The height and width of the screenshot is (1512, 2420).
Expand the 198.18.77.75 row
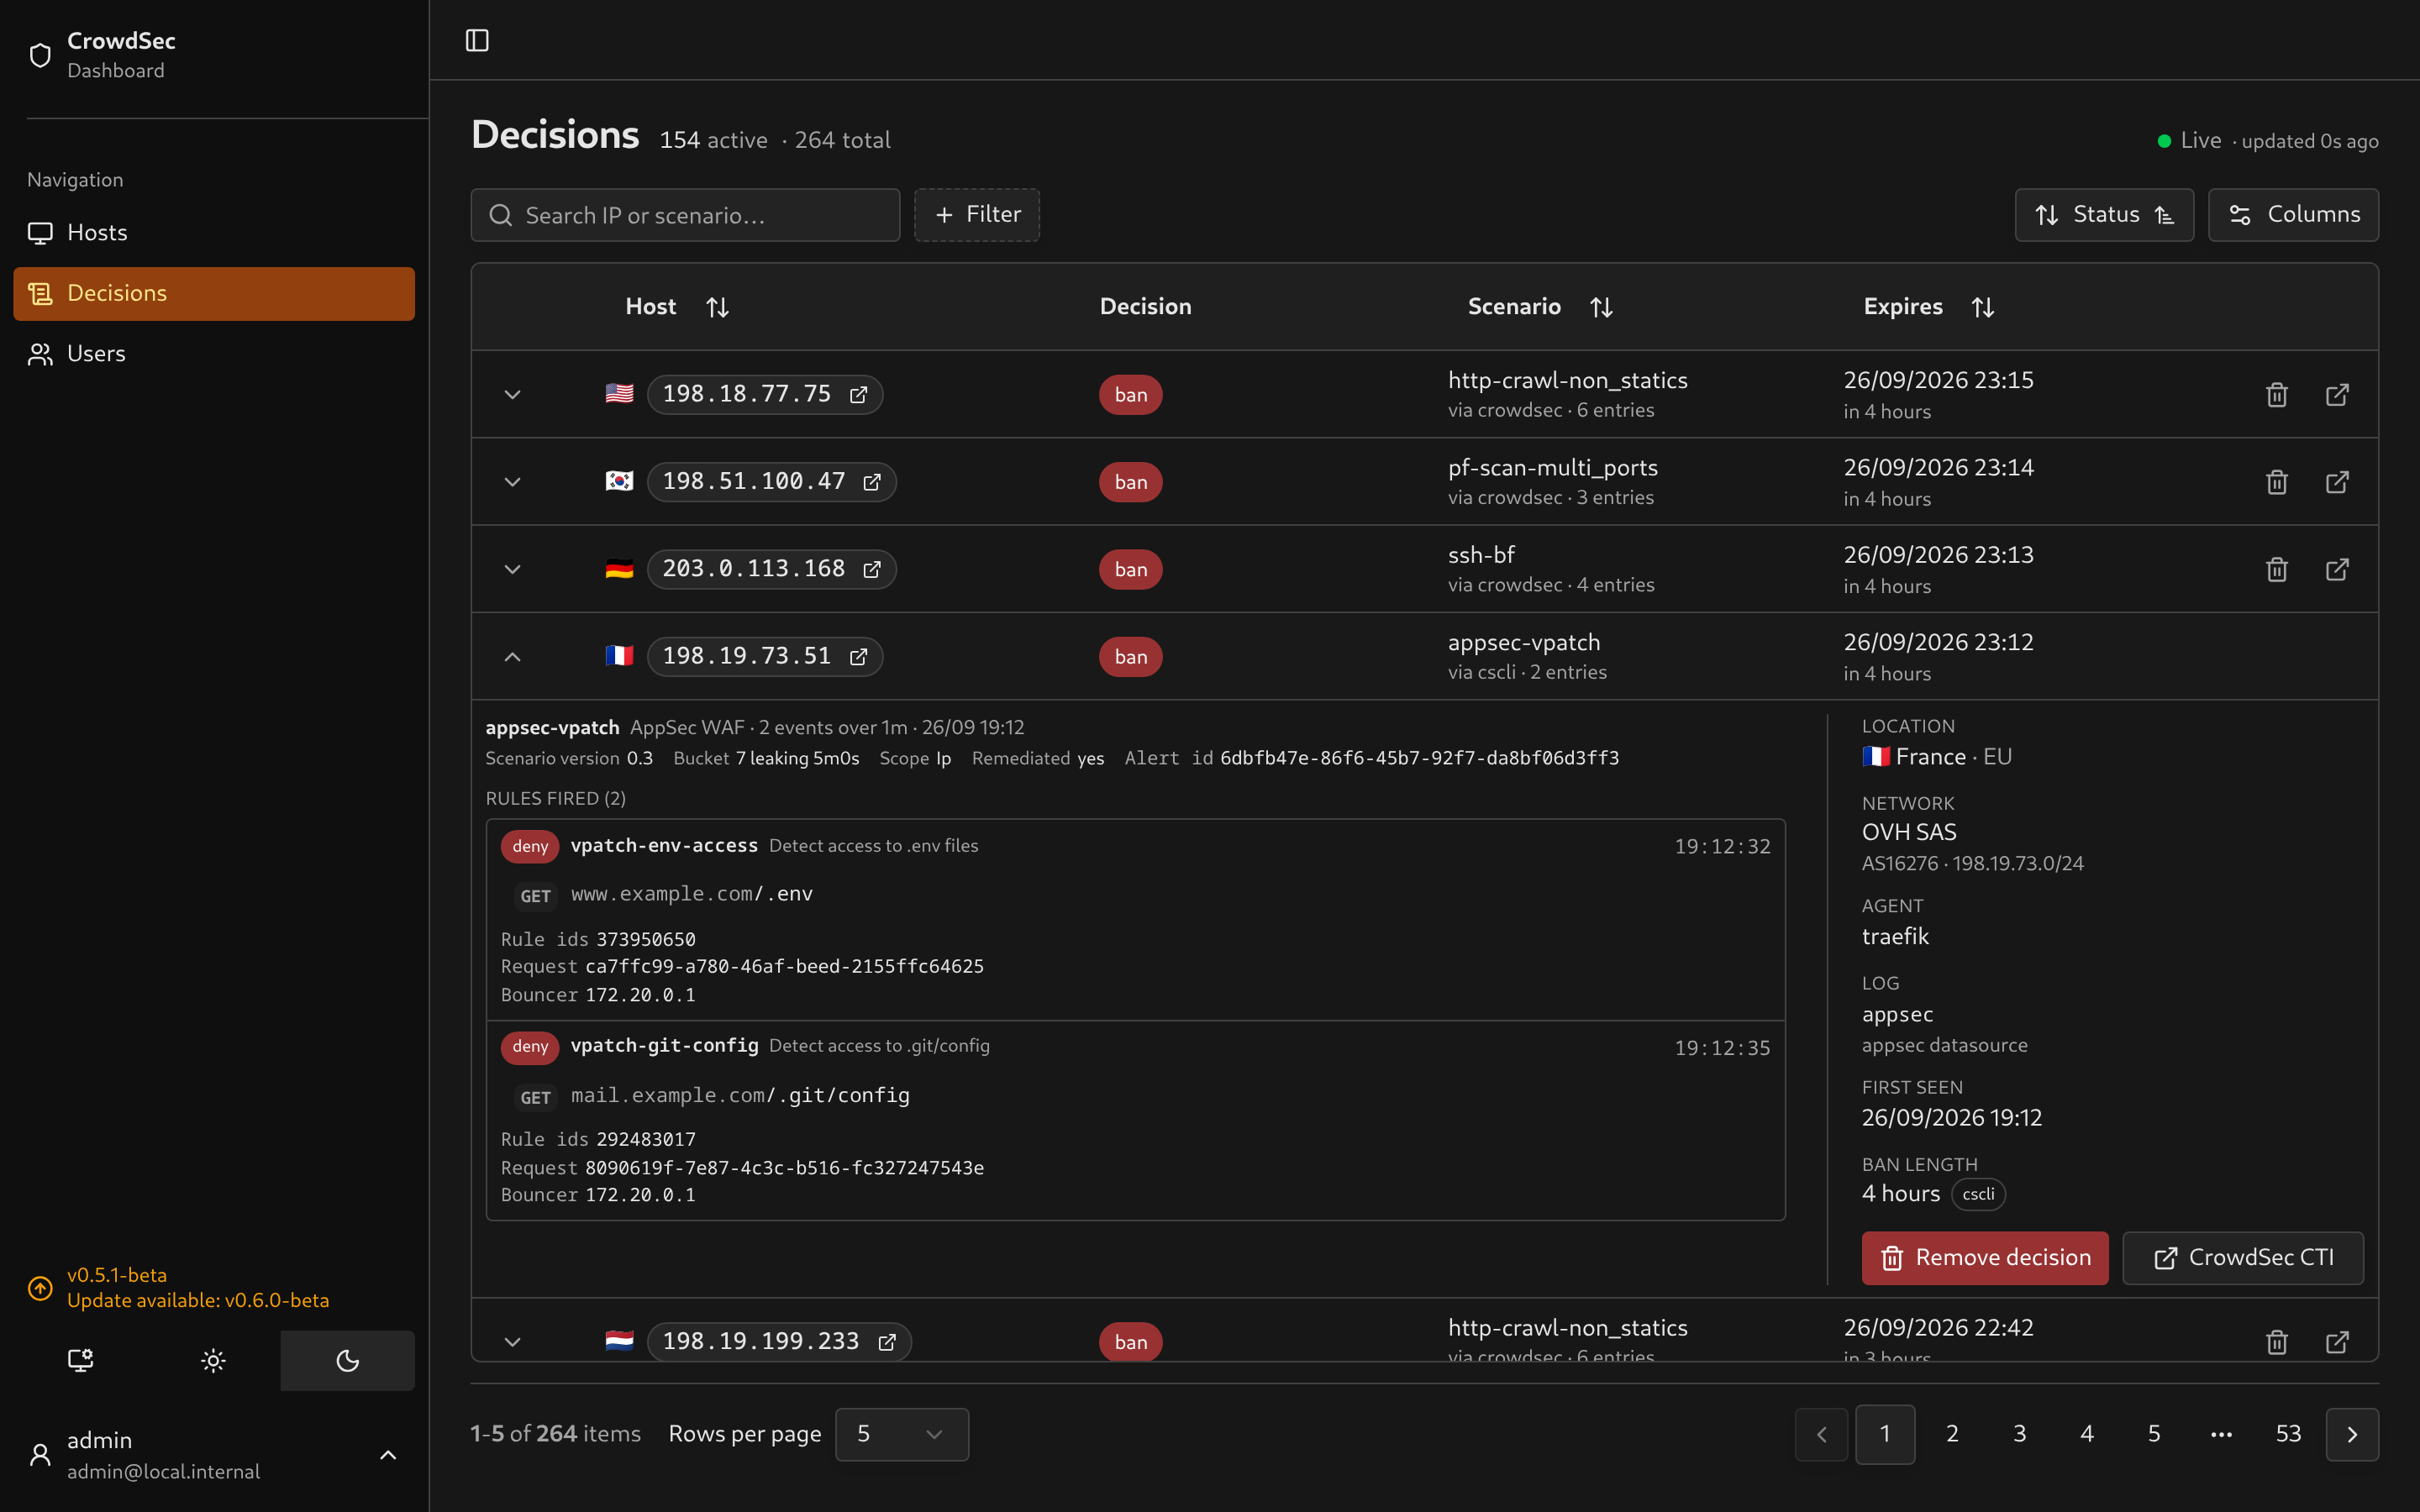click(513, 394)
